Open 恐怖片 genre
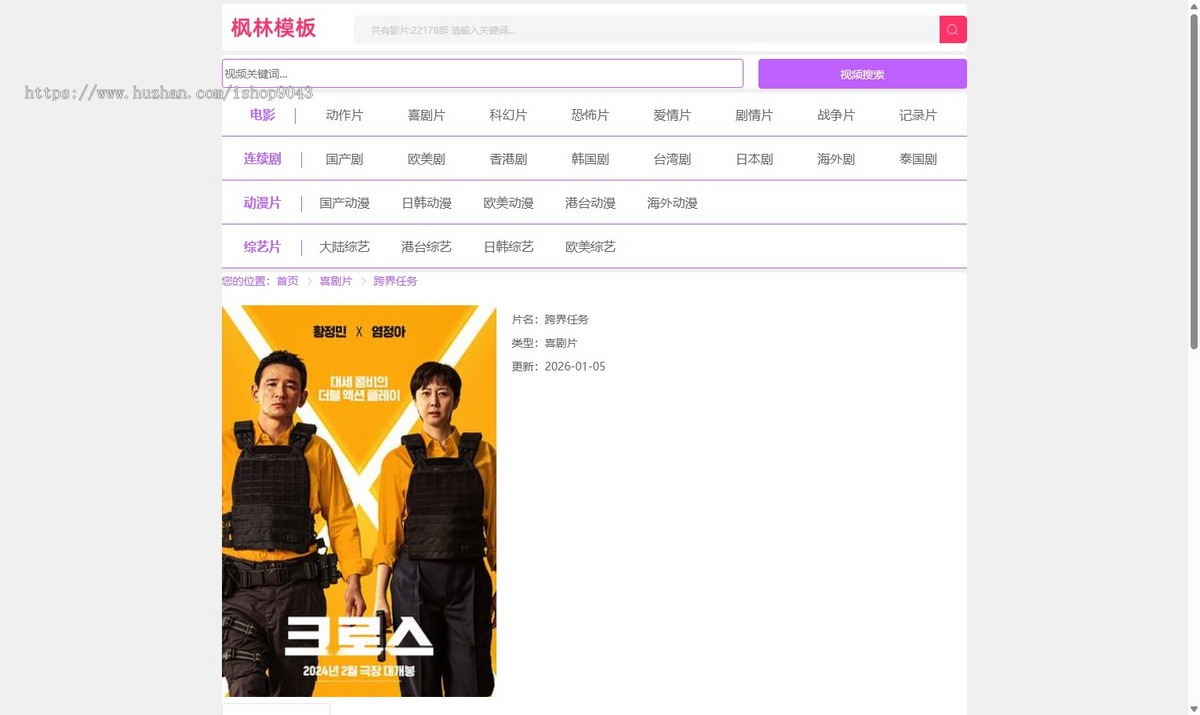This screenshot has width=1200, height=715. (590, 115)
